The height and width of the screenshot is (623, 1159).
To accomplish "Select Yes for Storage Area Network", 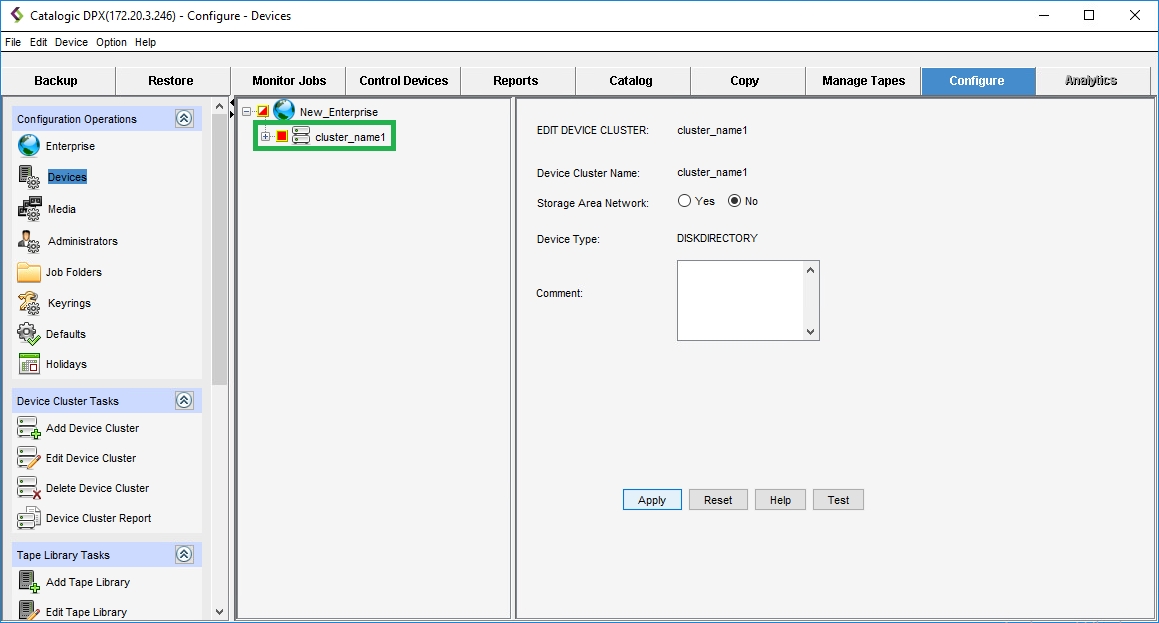I will pos(685,201).
